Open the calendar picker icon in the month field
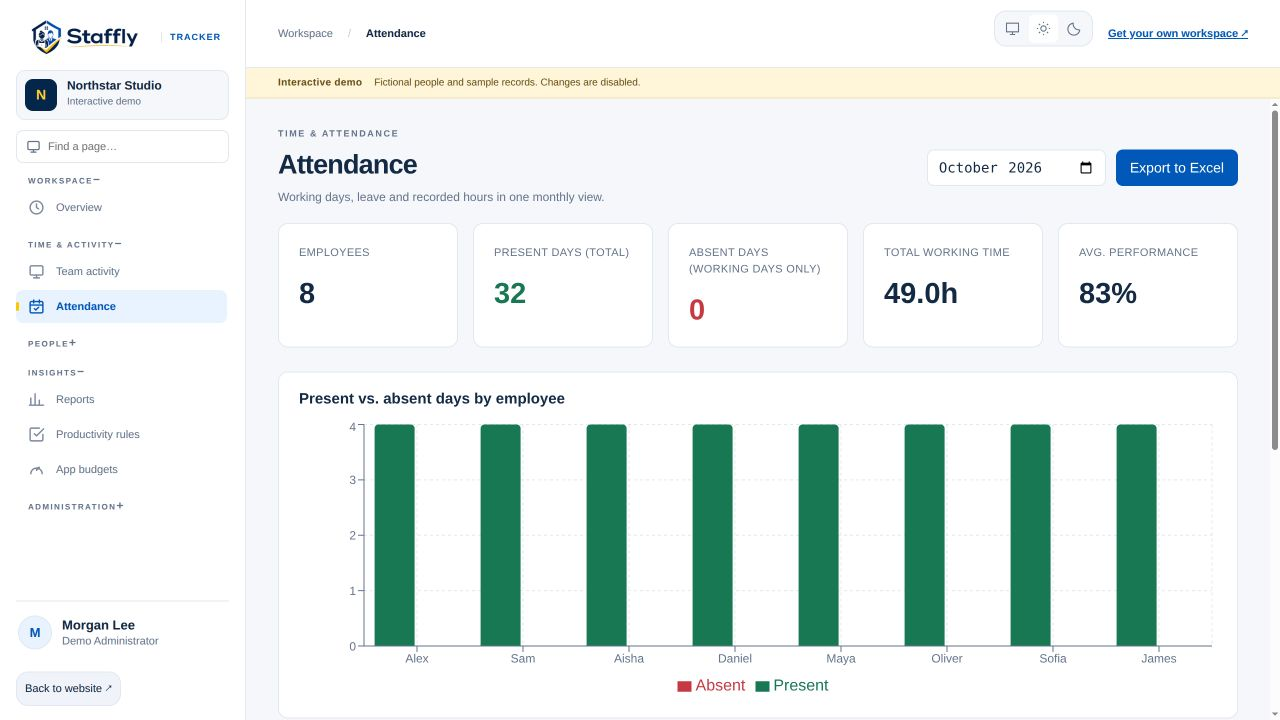Viewport: 1280px width, 720px height. (x=1086, y=168)
